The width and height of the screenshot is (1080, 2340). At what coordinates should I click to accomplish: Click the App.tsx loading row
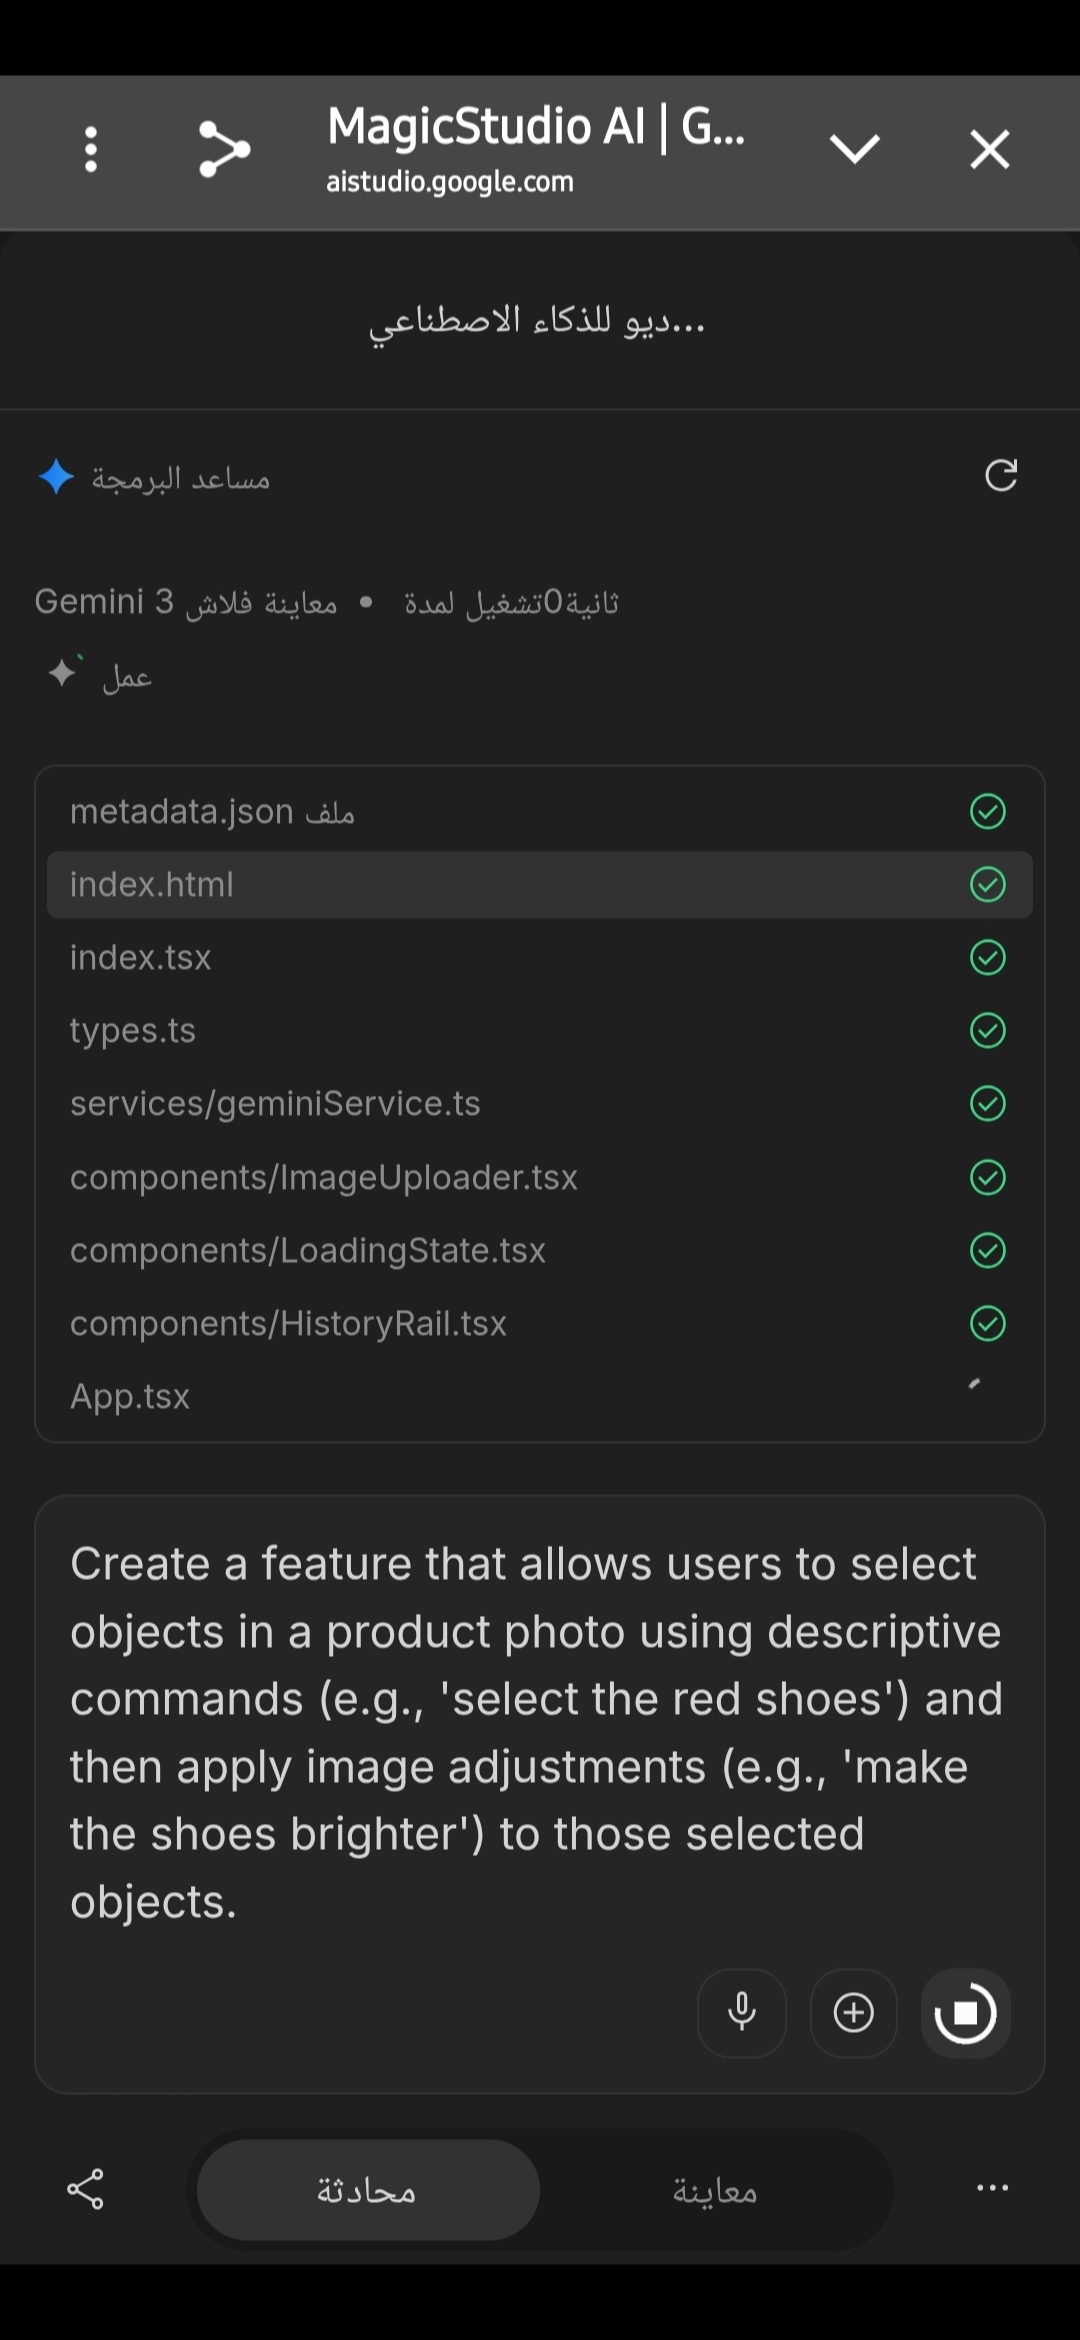[130, 1397]
